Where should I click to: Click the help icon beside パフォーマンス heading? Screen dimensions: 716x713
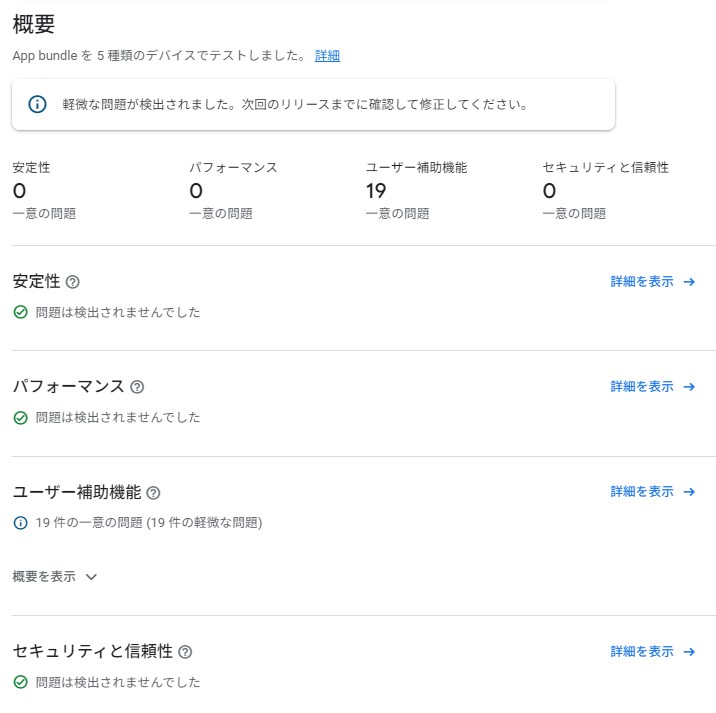[x=137, y=387]
